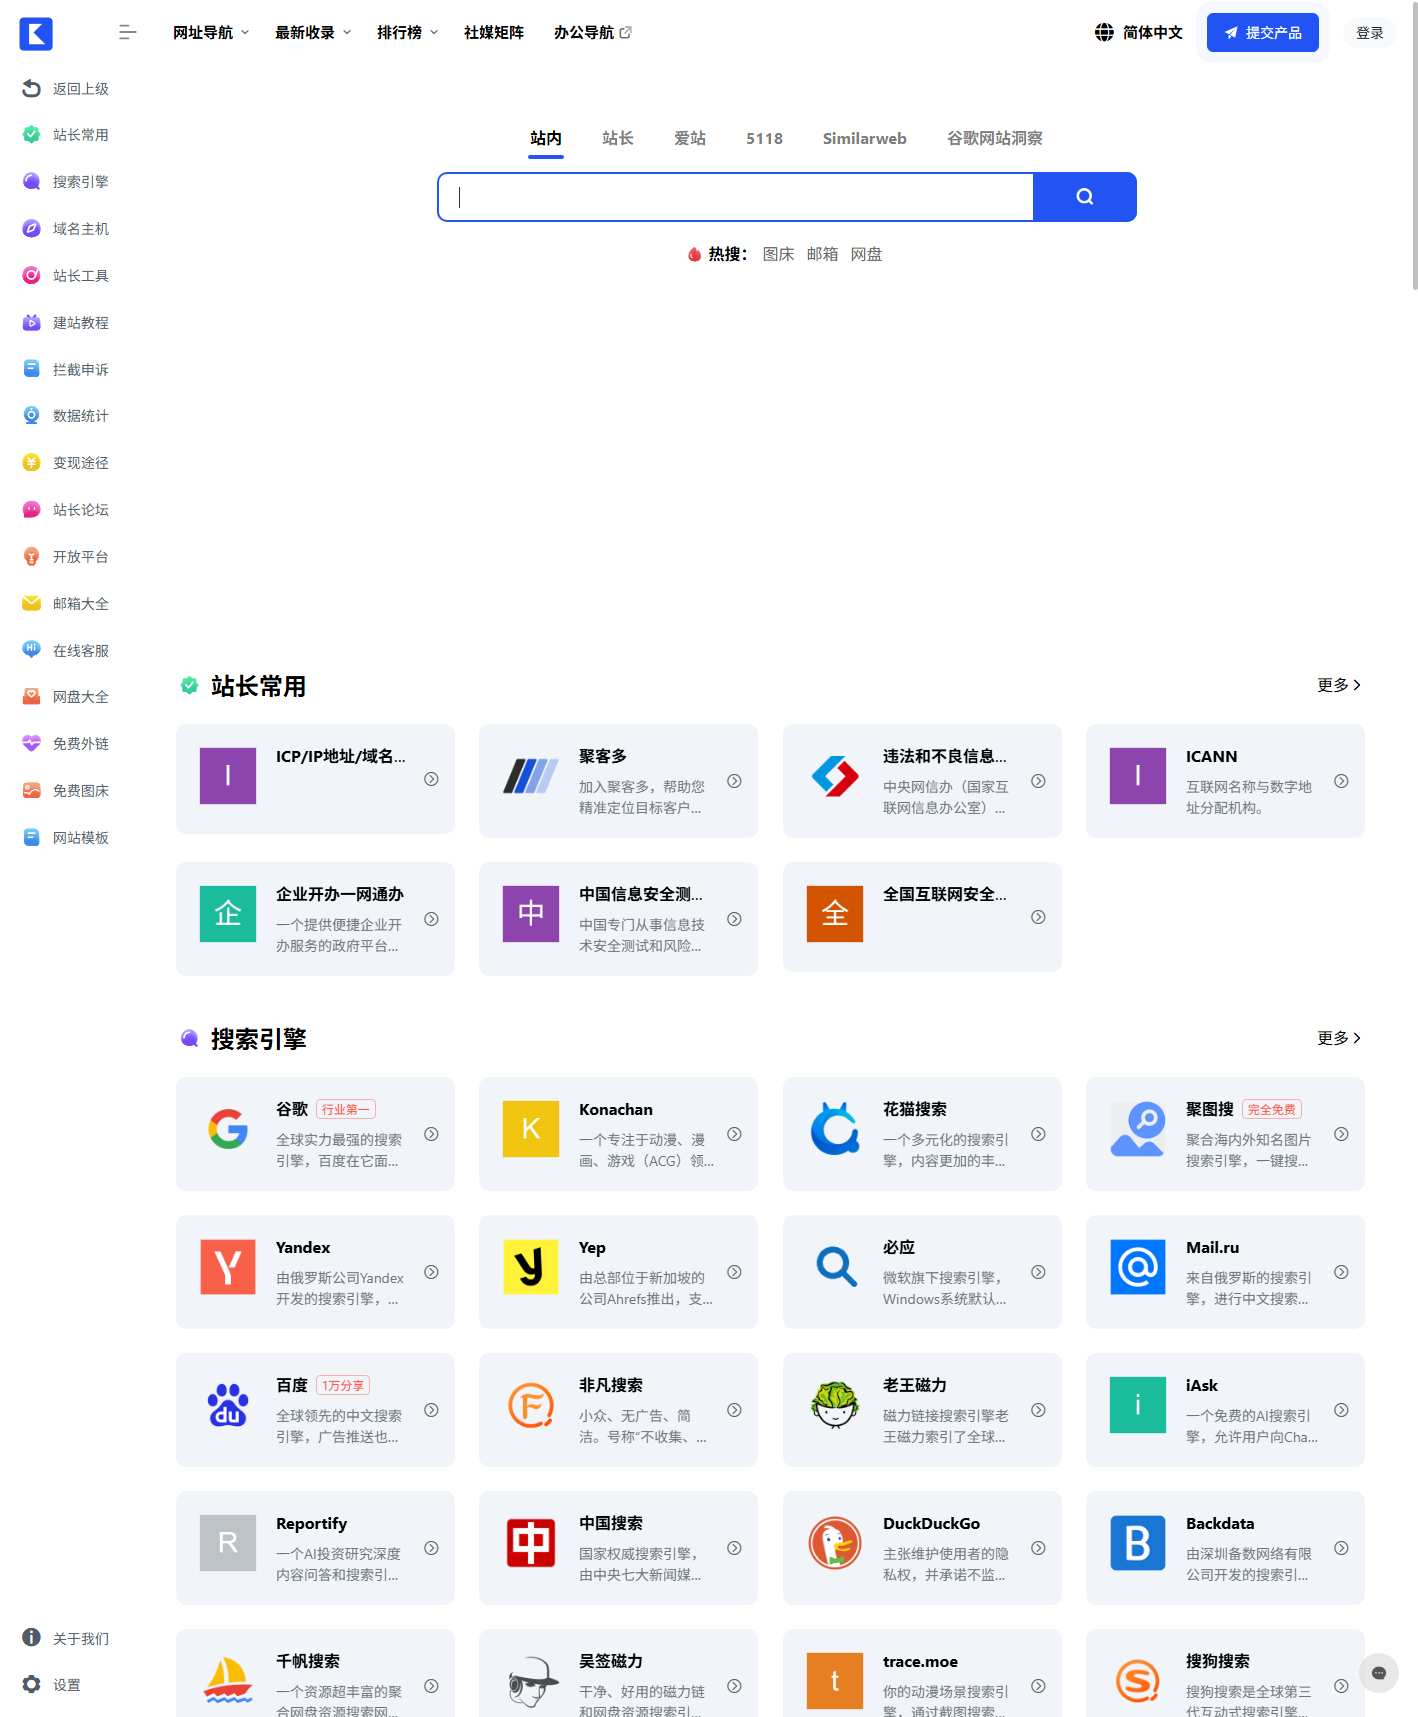
Task: Click the 聚客多 striped logo icon
Action: click(x=531, y=776)
